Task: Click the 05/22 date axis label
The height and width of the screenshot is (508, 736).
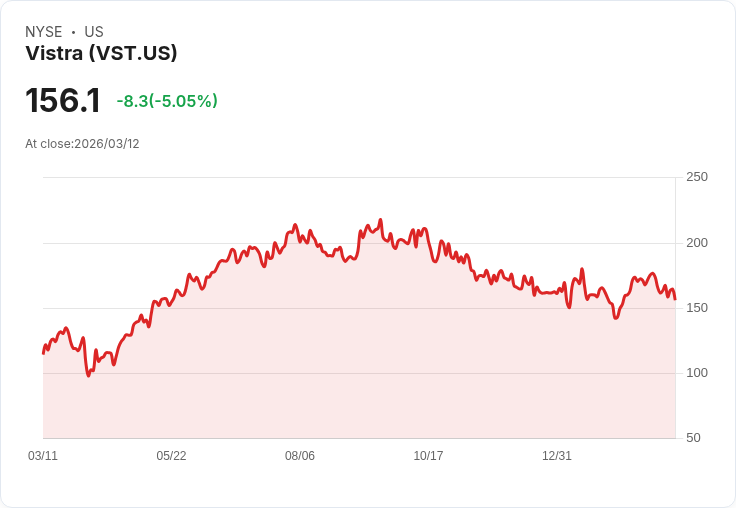Action: pyautogui.click(x=171, y=456)
